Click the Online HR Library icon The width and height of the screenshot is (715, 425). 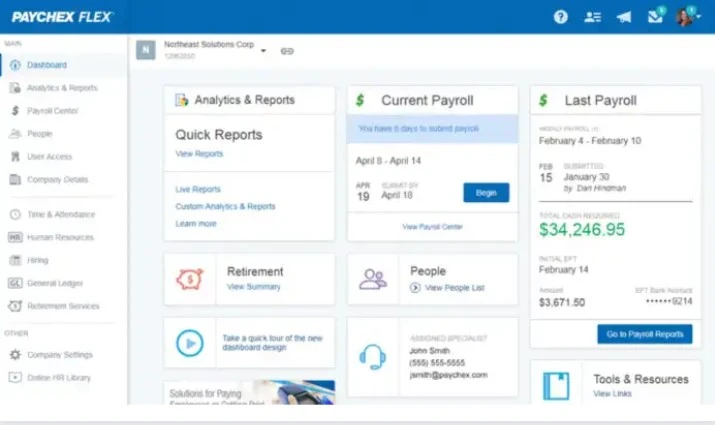[15, 378]
